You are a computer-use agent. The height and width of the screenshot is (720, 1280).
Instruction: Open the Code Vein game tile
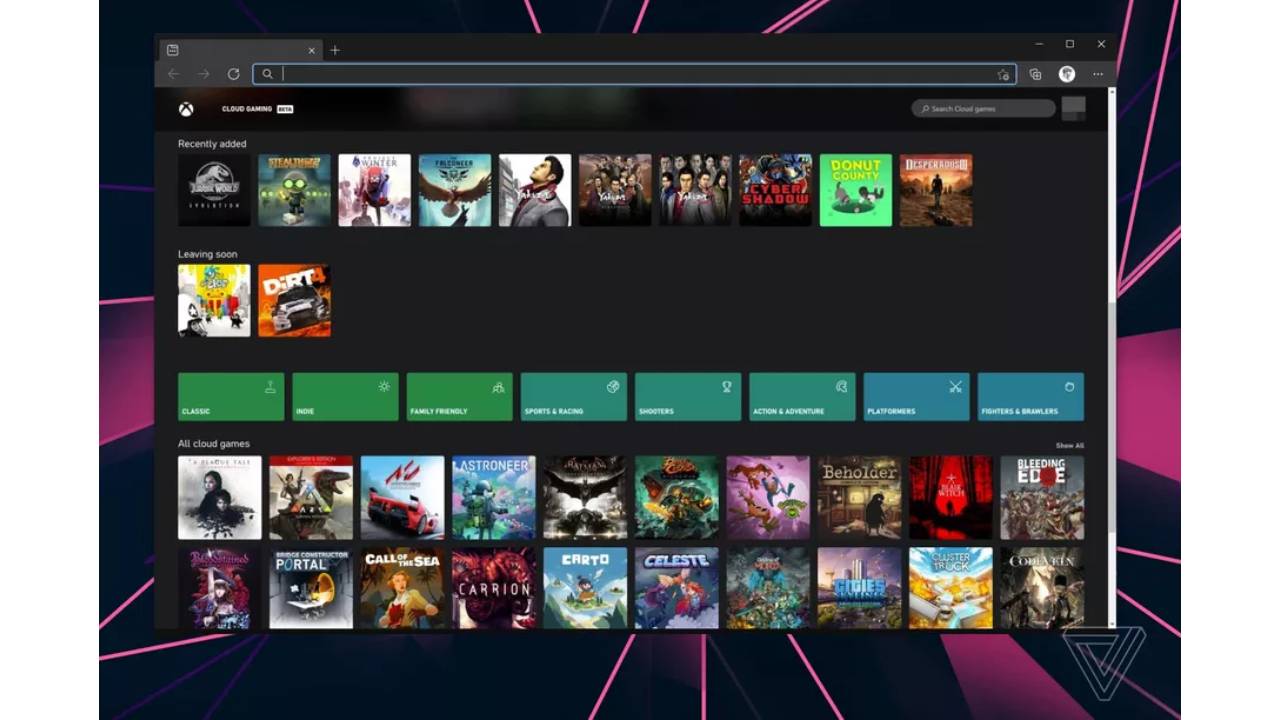(1042, 588)
